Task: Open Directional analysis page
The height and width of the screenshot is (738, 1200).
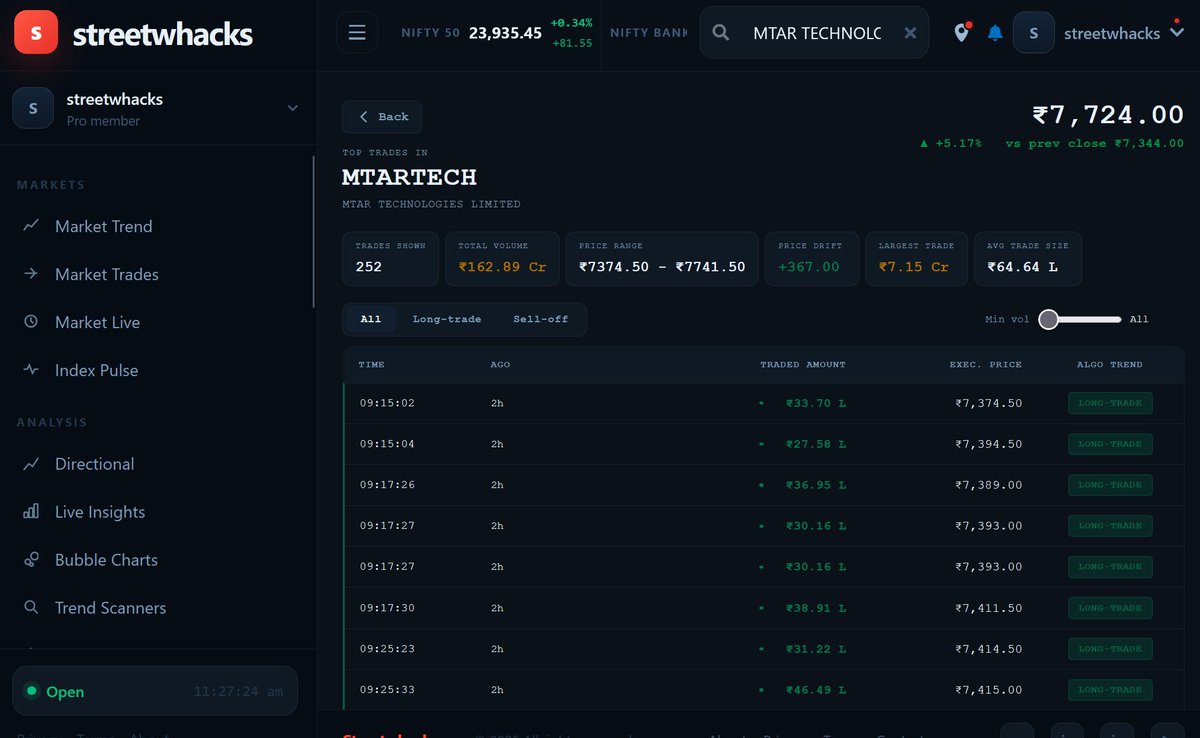Action: [94, 465]
